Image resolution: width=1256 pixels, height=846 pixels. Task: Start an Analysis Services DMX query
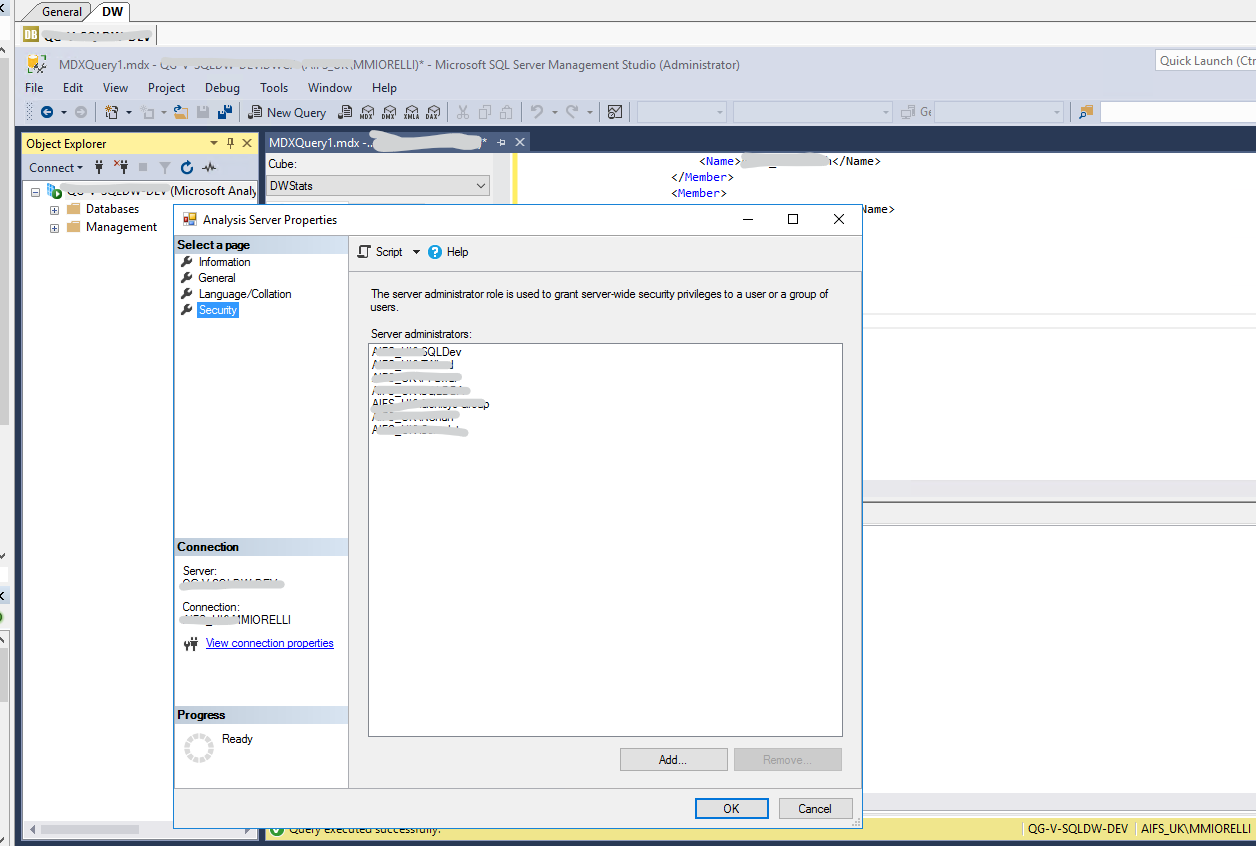pyautogui.click(x=389, y=112)
